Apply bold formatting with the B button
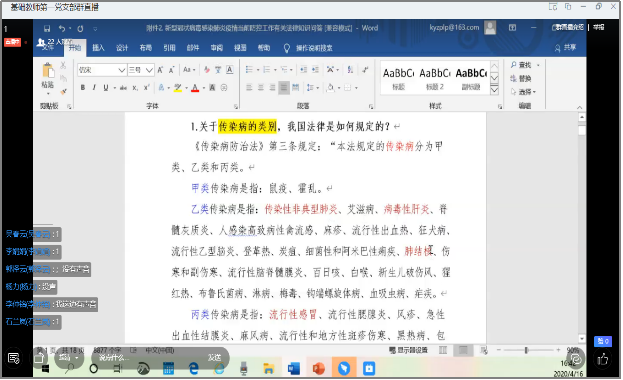 [x=83, y=87]
